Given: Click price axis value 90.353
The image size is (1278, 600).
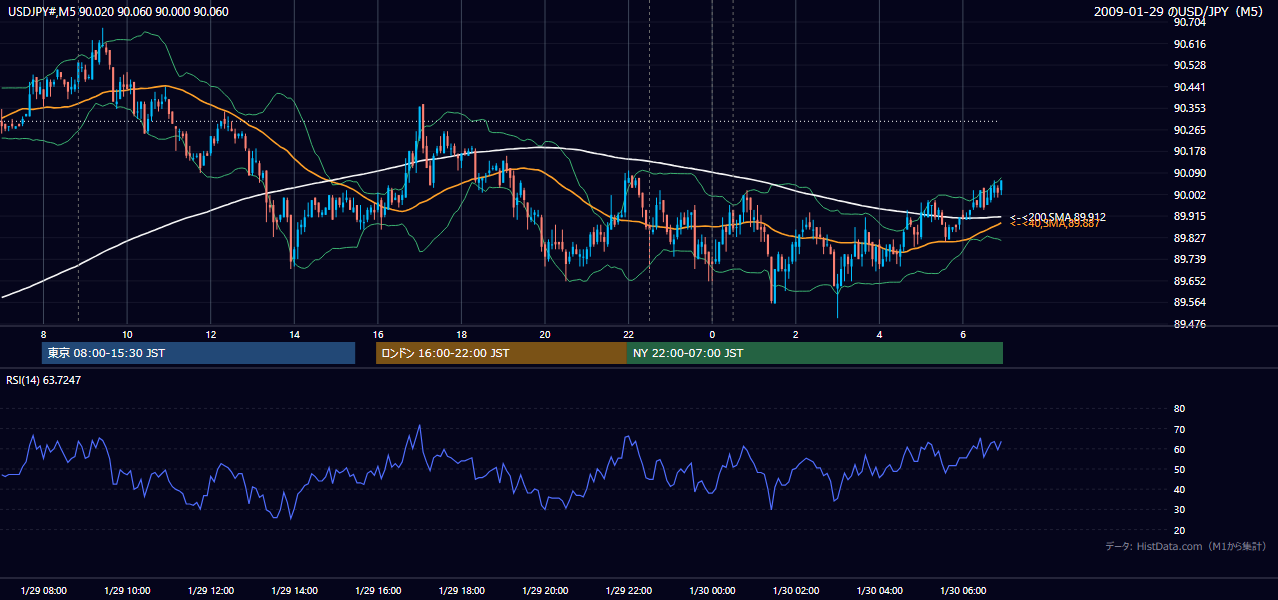Looking at the screenshot, I should pos(1190,108).
